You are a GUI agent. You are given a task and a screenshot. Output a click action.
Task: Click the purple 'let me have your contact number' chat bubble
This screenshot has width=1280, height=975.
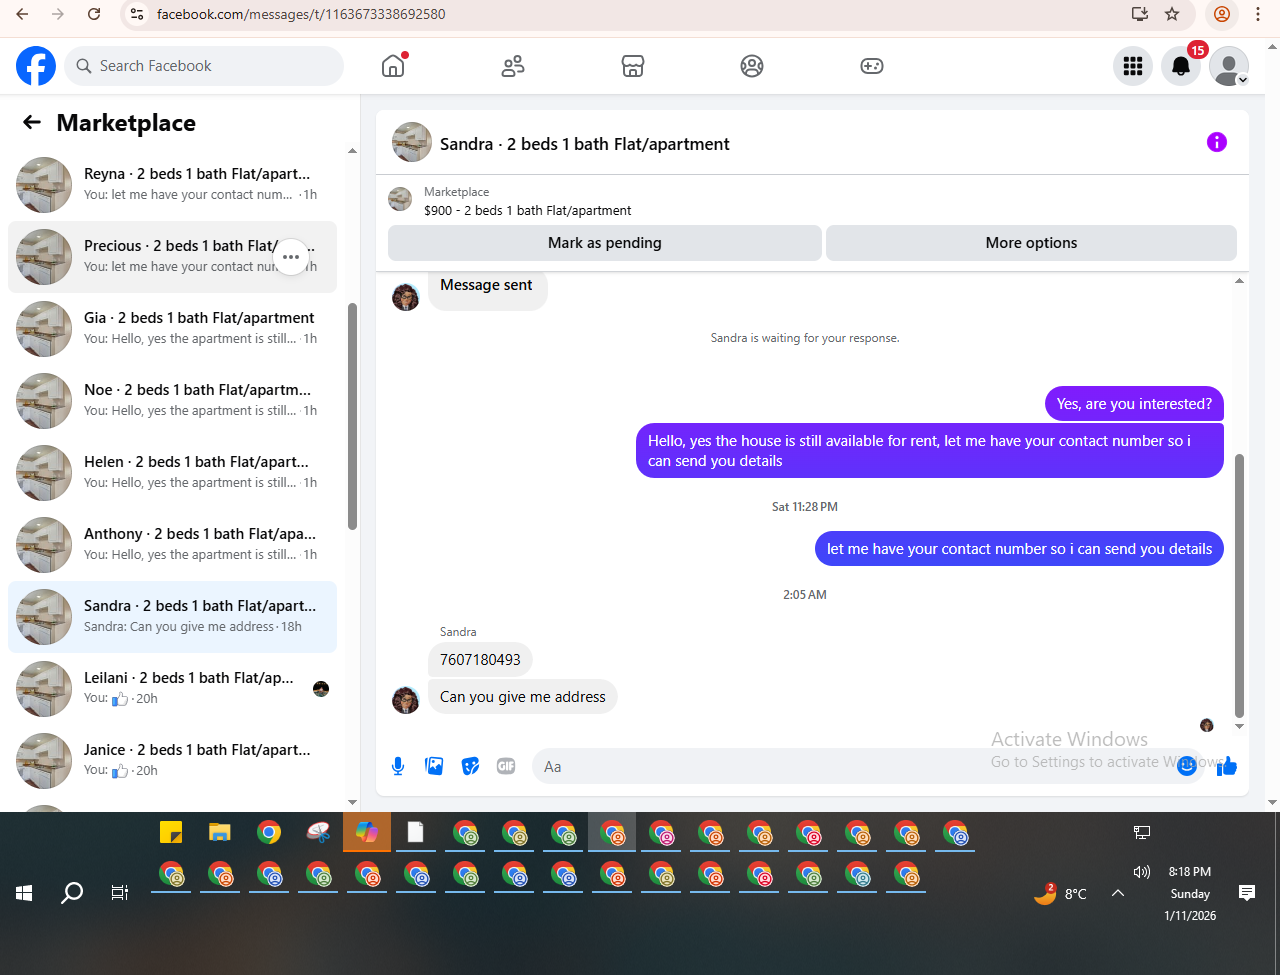(x=1019, y=549)
